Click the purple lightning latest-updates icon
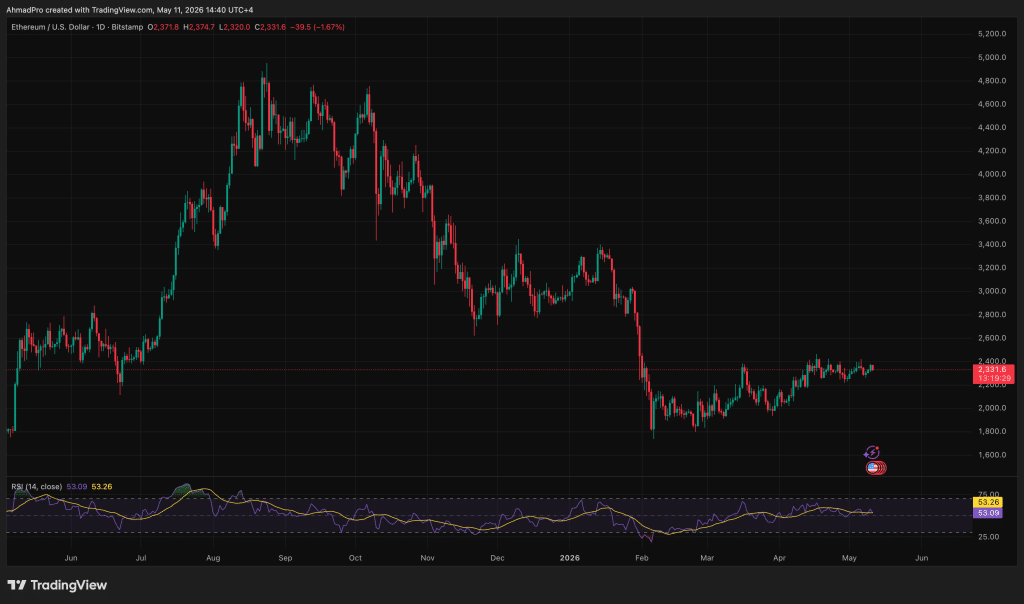Image resolution: width=1024 pixels, height=604 pixels. click(x=872, y=453)
